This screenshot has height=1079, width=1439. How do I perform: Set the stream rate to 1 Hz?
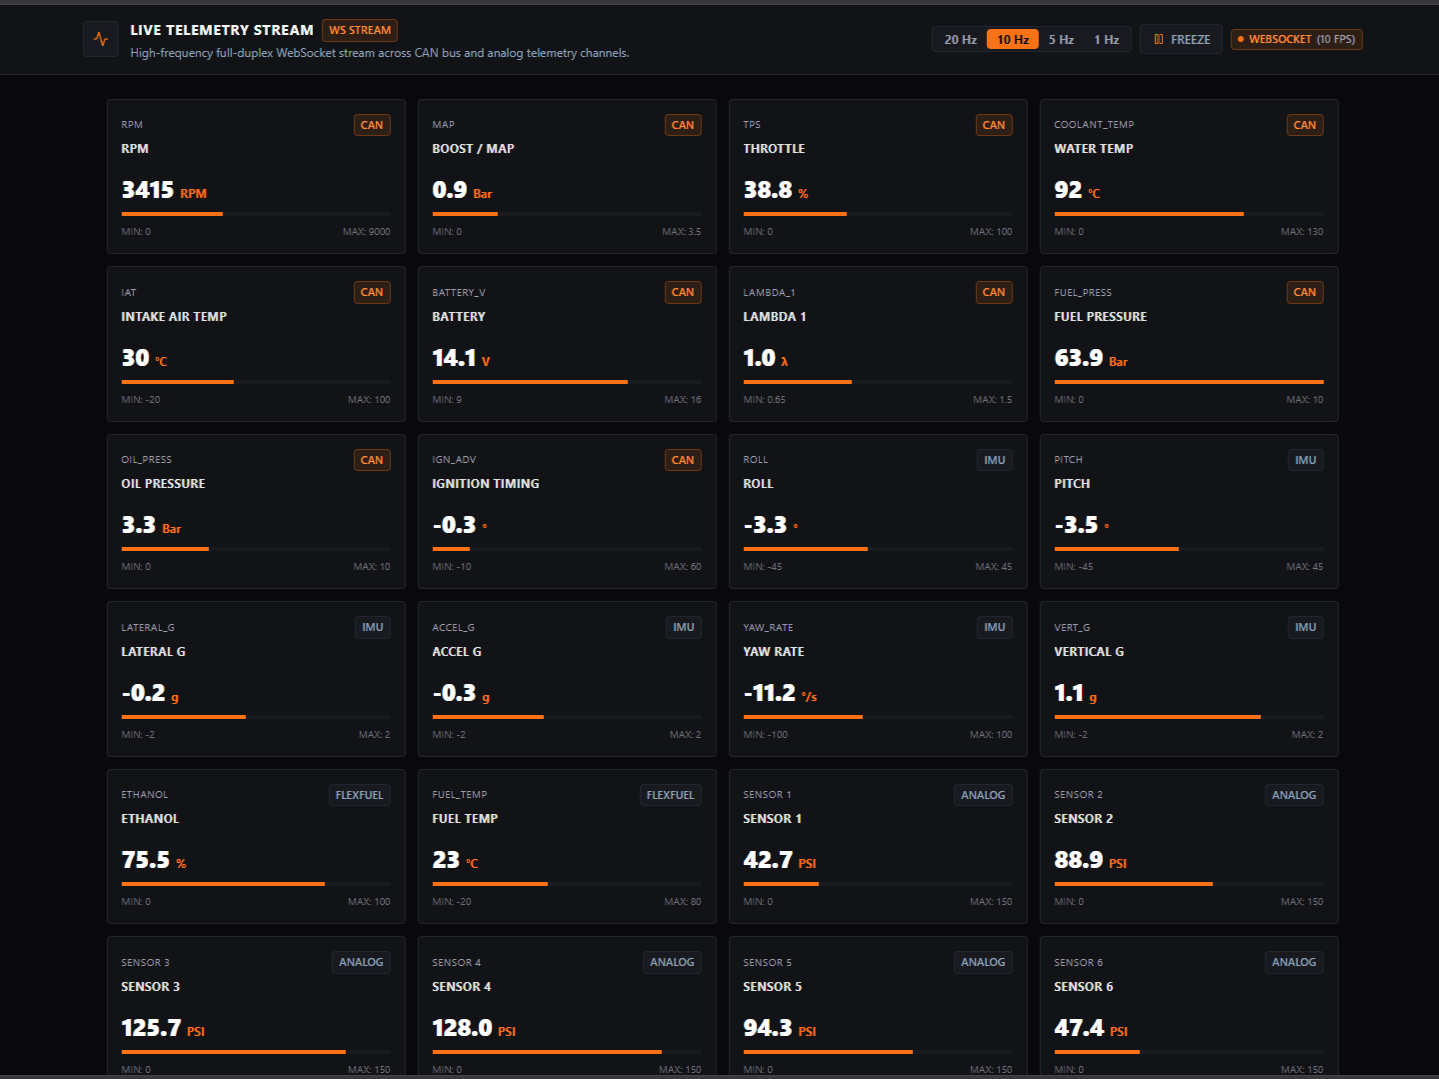coord(1106,39)
